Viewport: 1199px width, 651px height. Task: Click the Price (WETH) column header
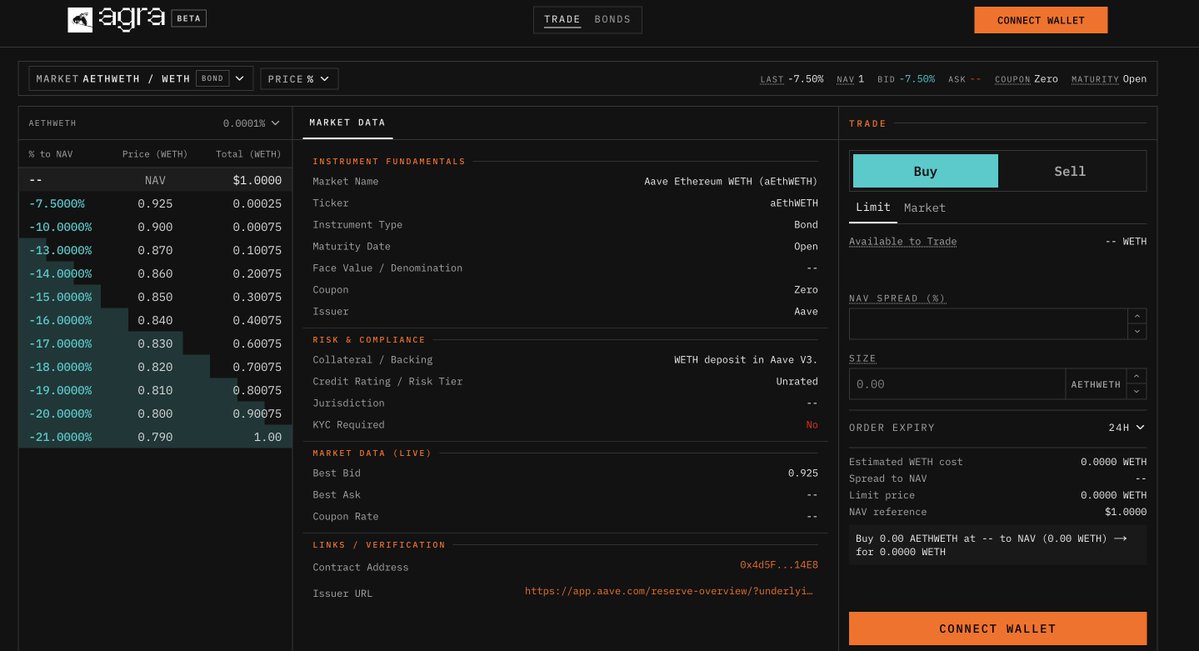(154, 154)
